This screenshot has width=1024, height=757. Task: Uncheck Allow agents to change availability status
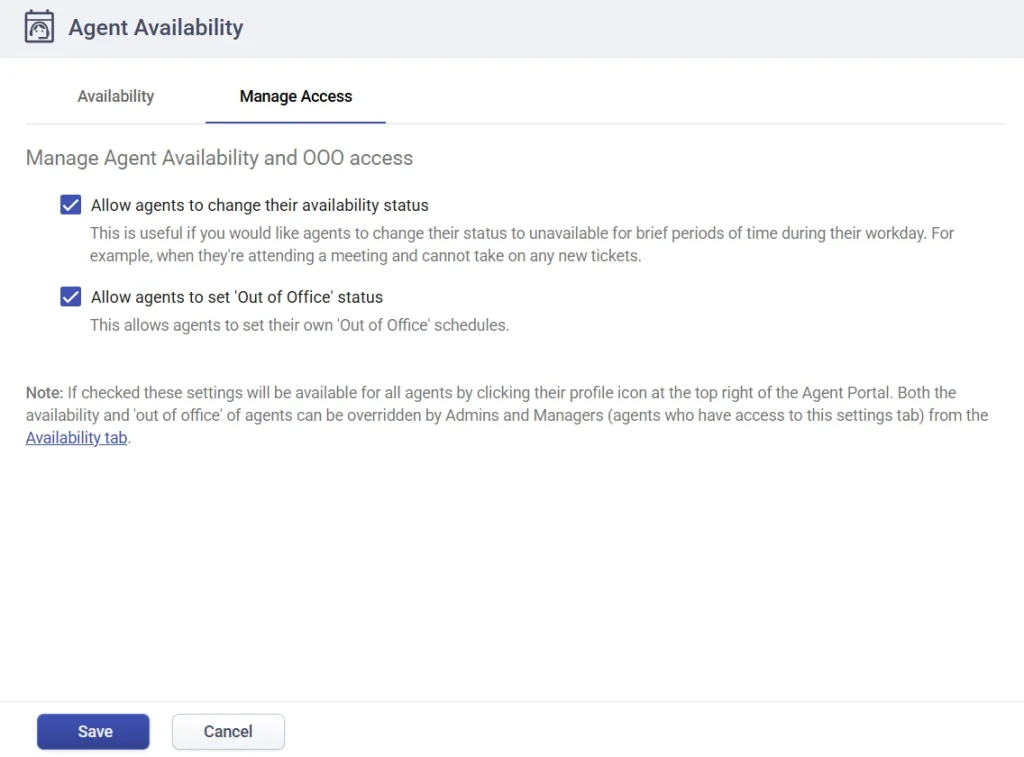pyautogui.click(x=71, y=204)
